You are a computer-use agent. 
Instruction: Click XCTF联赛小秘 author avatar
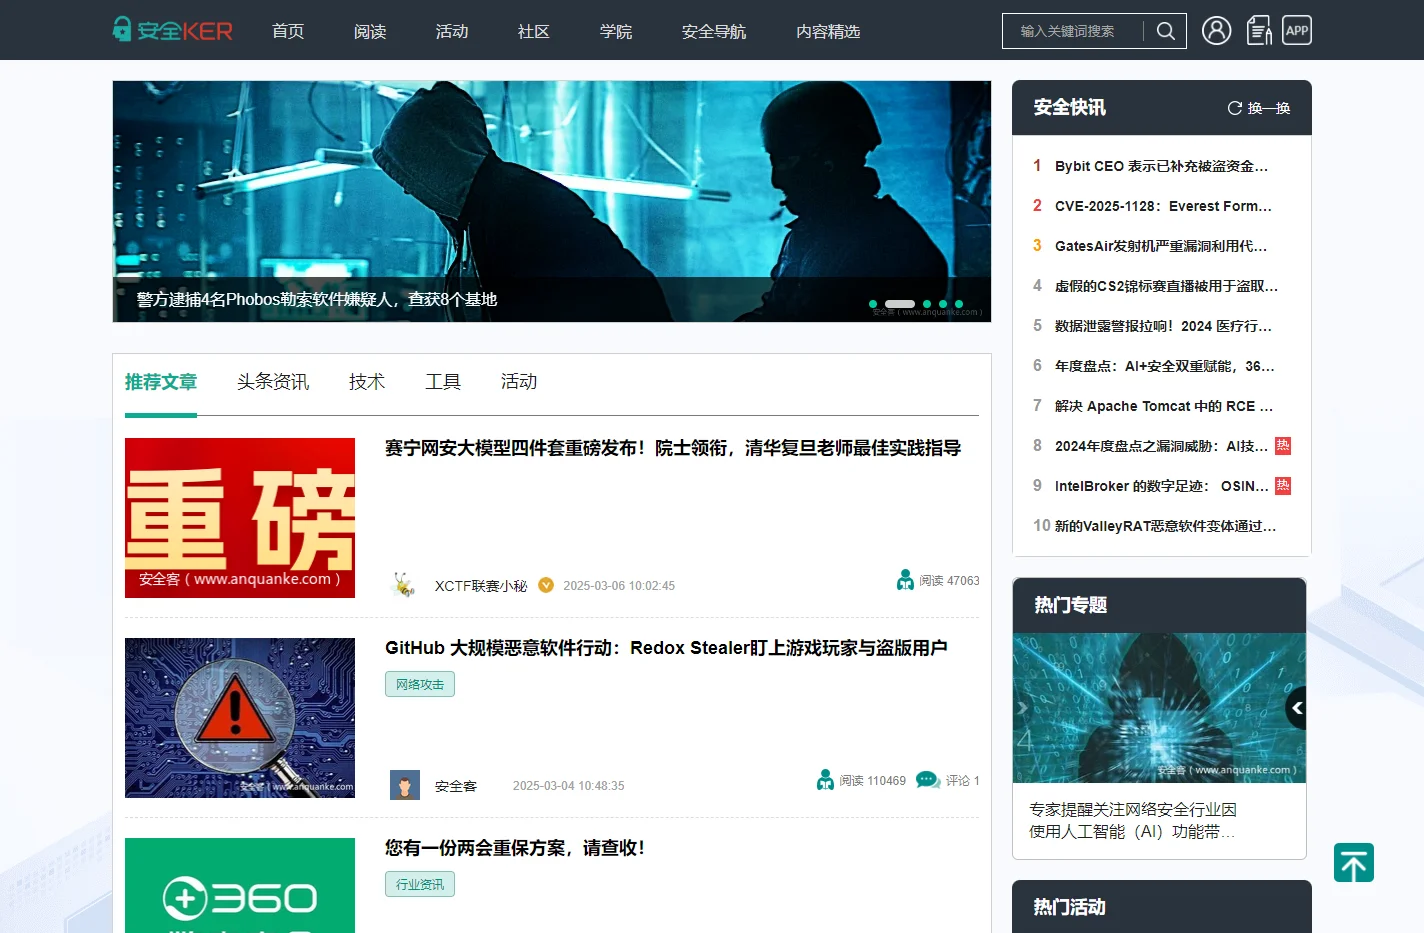(x=405, y=585)
